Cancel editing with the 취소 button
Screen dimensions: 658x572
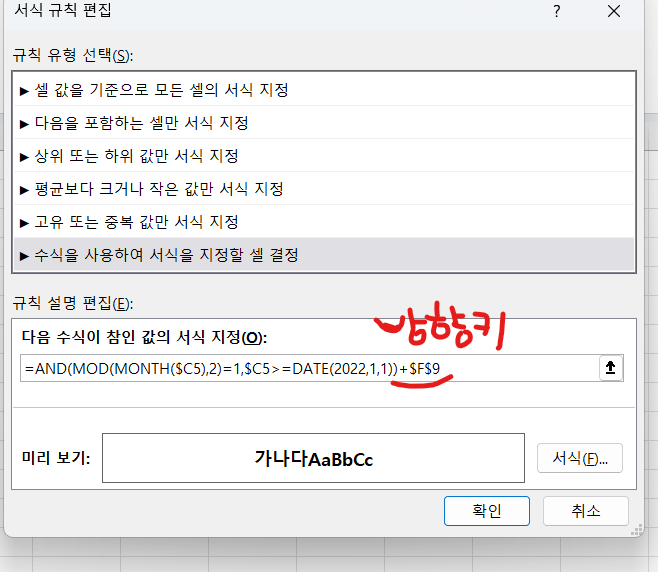point(585,510)
